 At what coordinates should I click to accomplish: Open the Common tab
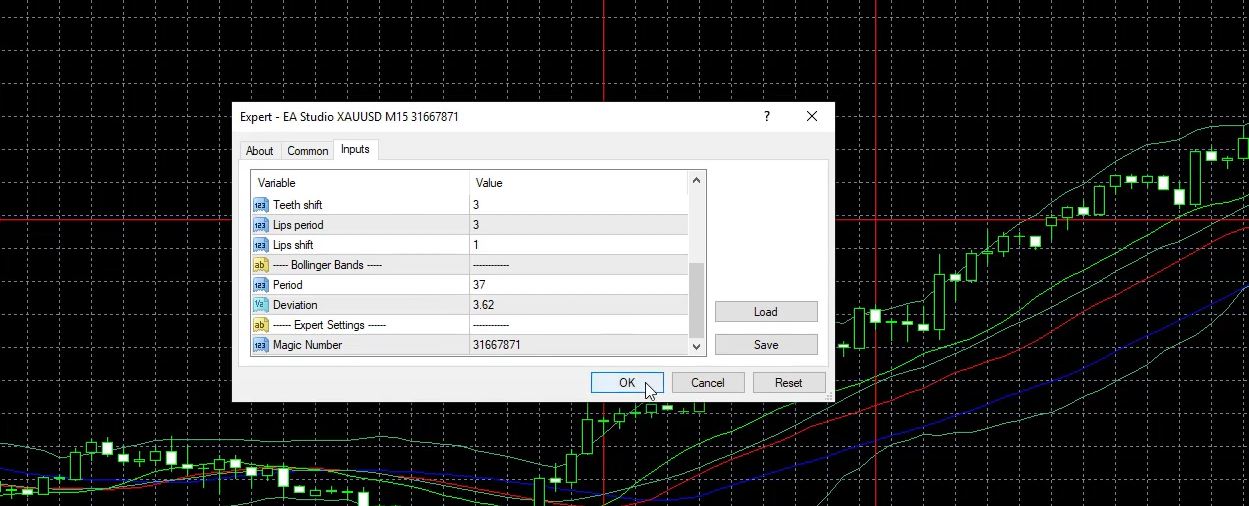pos(307,151)
